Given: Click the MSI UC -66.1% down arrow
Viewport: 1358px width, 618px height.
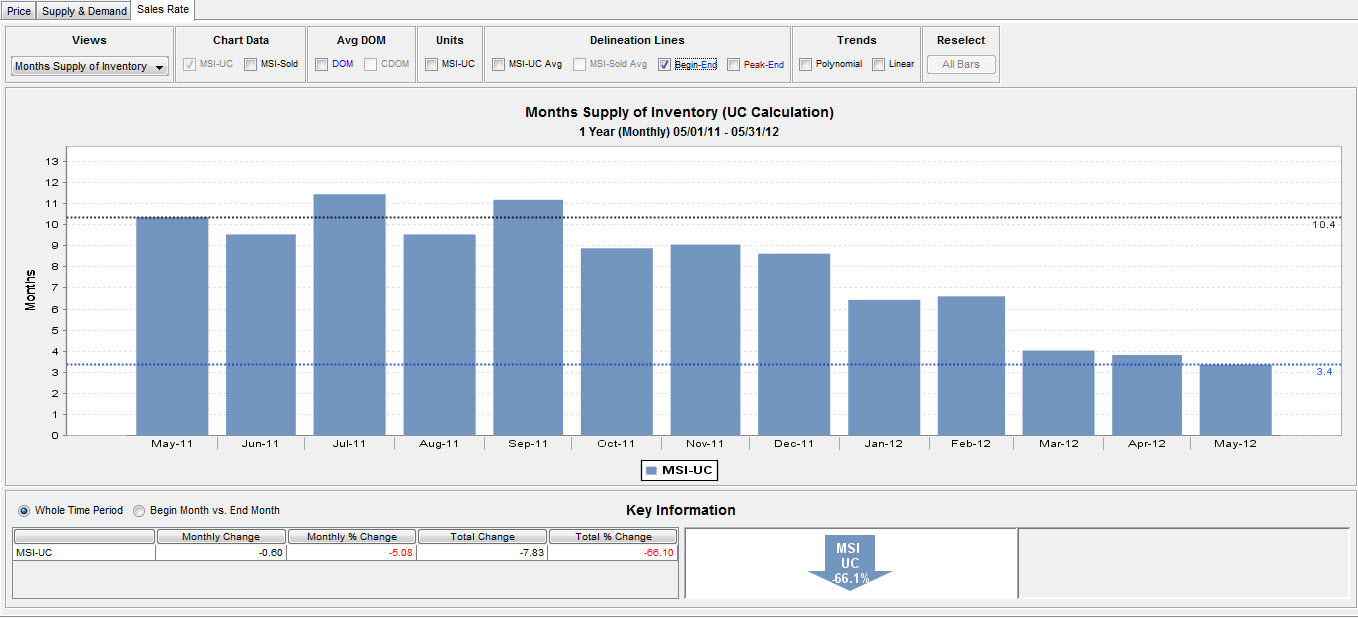Looking at the screenshot, I should (849, 562).
